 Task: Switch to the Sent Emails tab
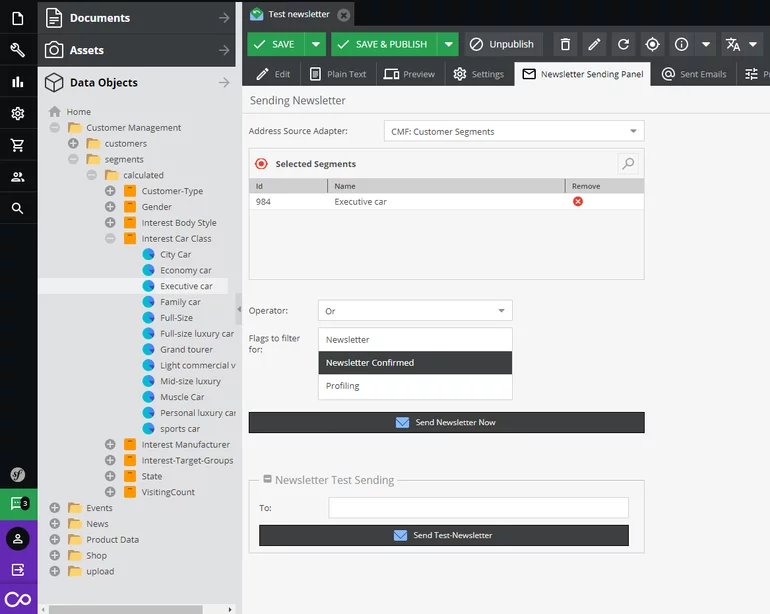pos(694,74)
